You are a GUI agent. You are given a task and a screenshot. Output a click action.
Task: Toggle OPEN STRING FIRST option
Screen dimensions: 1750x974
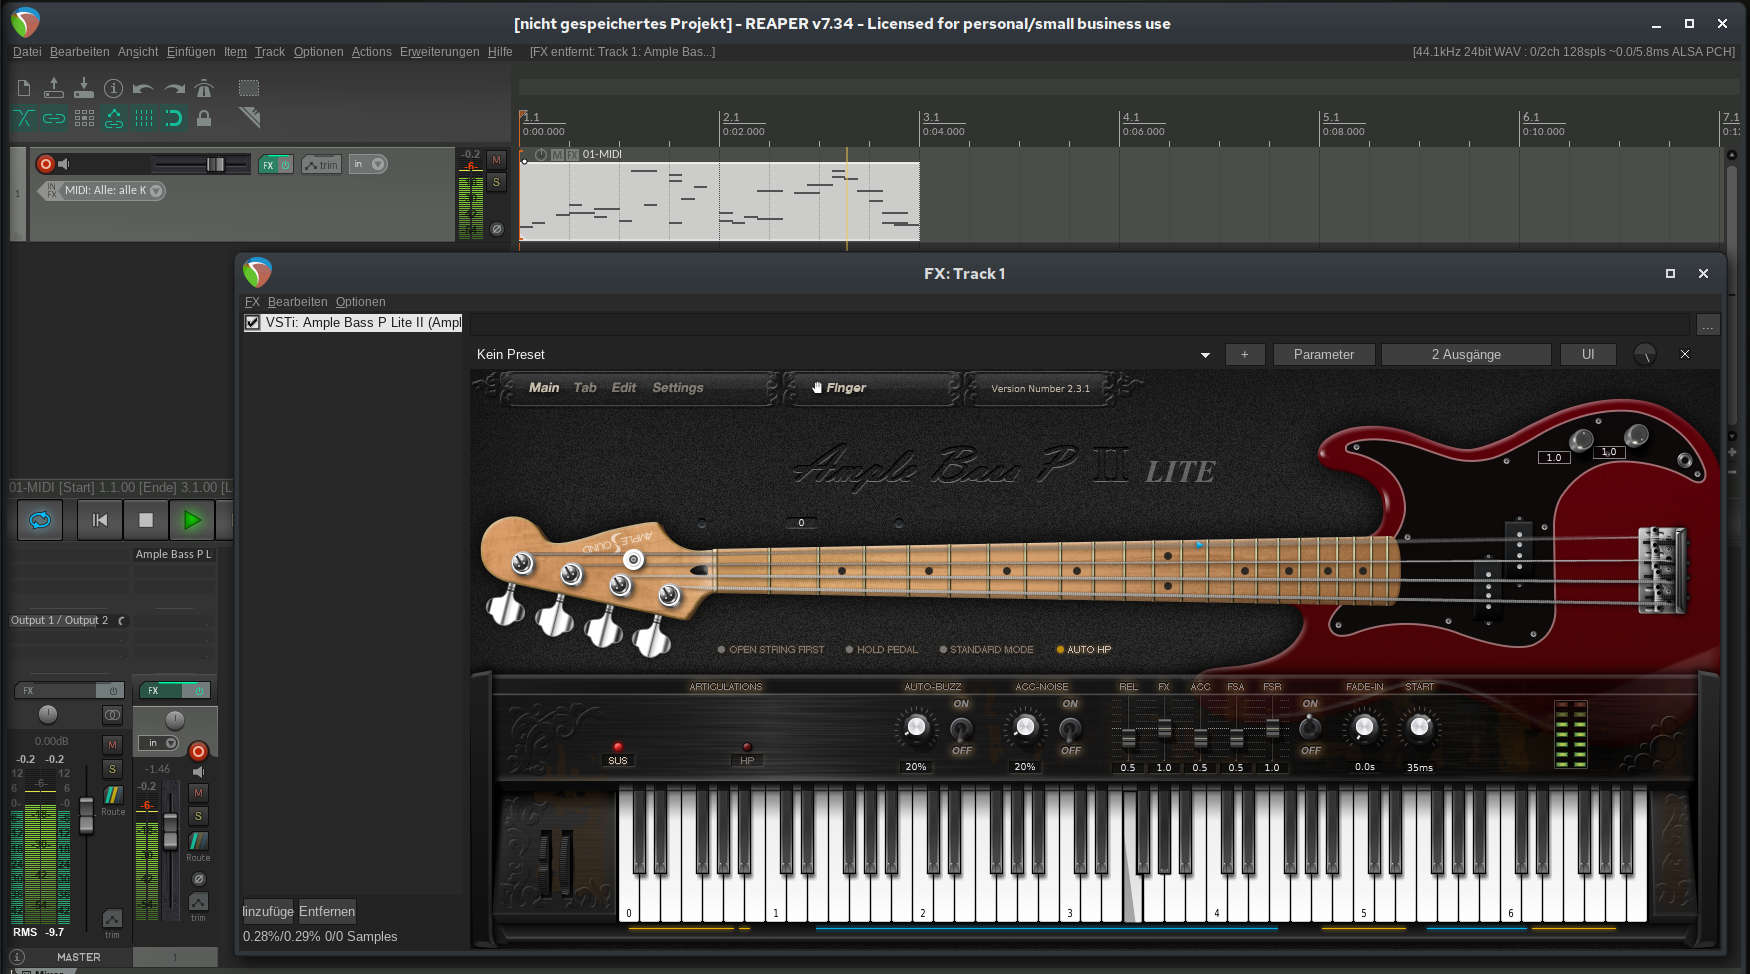click(770, 650)
